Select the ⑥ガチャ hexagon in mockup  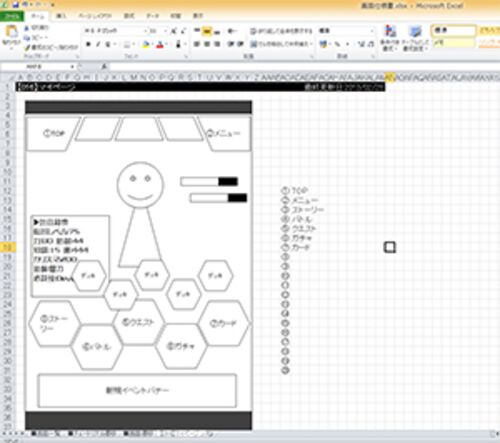(x=181, y=346)
